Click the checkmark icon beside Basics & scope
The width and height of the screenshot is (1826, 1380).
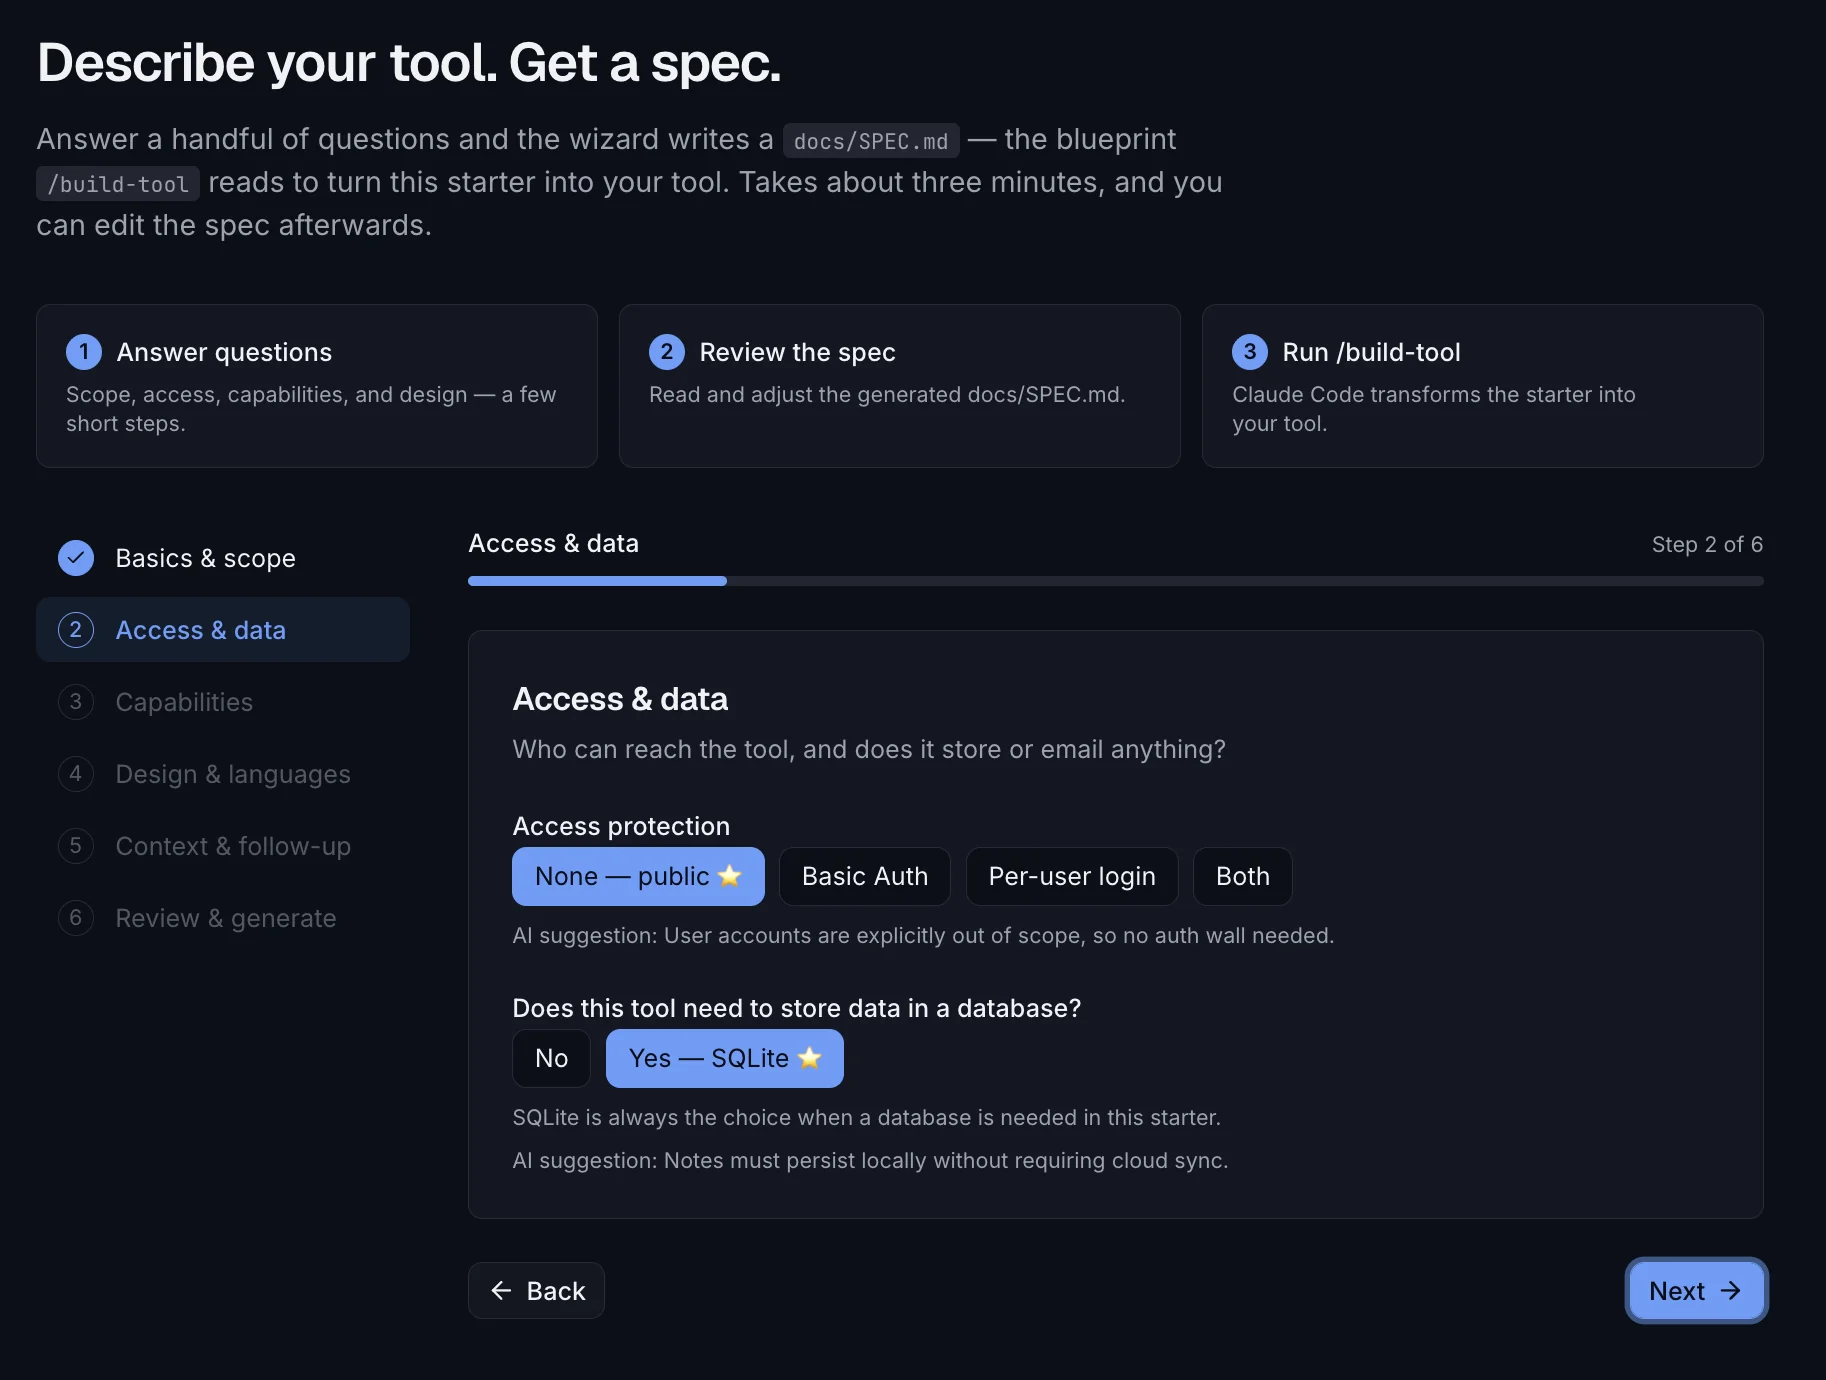[x=76, y=558]
